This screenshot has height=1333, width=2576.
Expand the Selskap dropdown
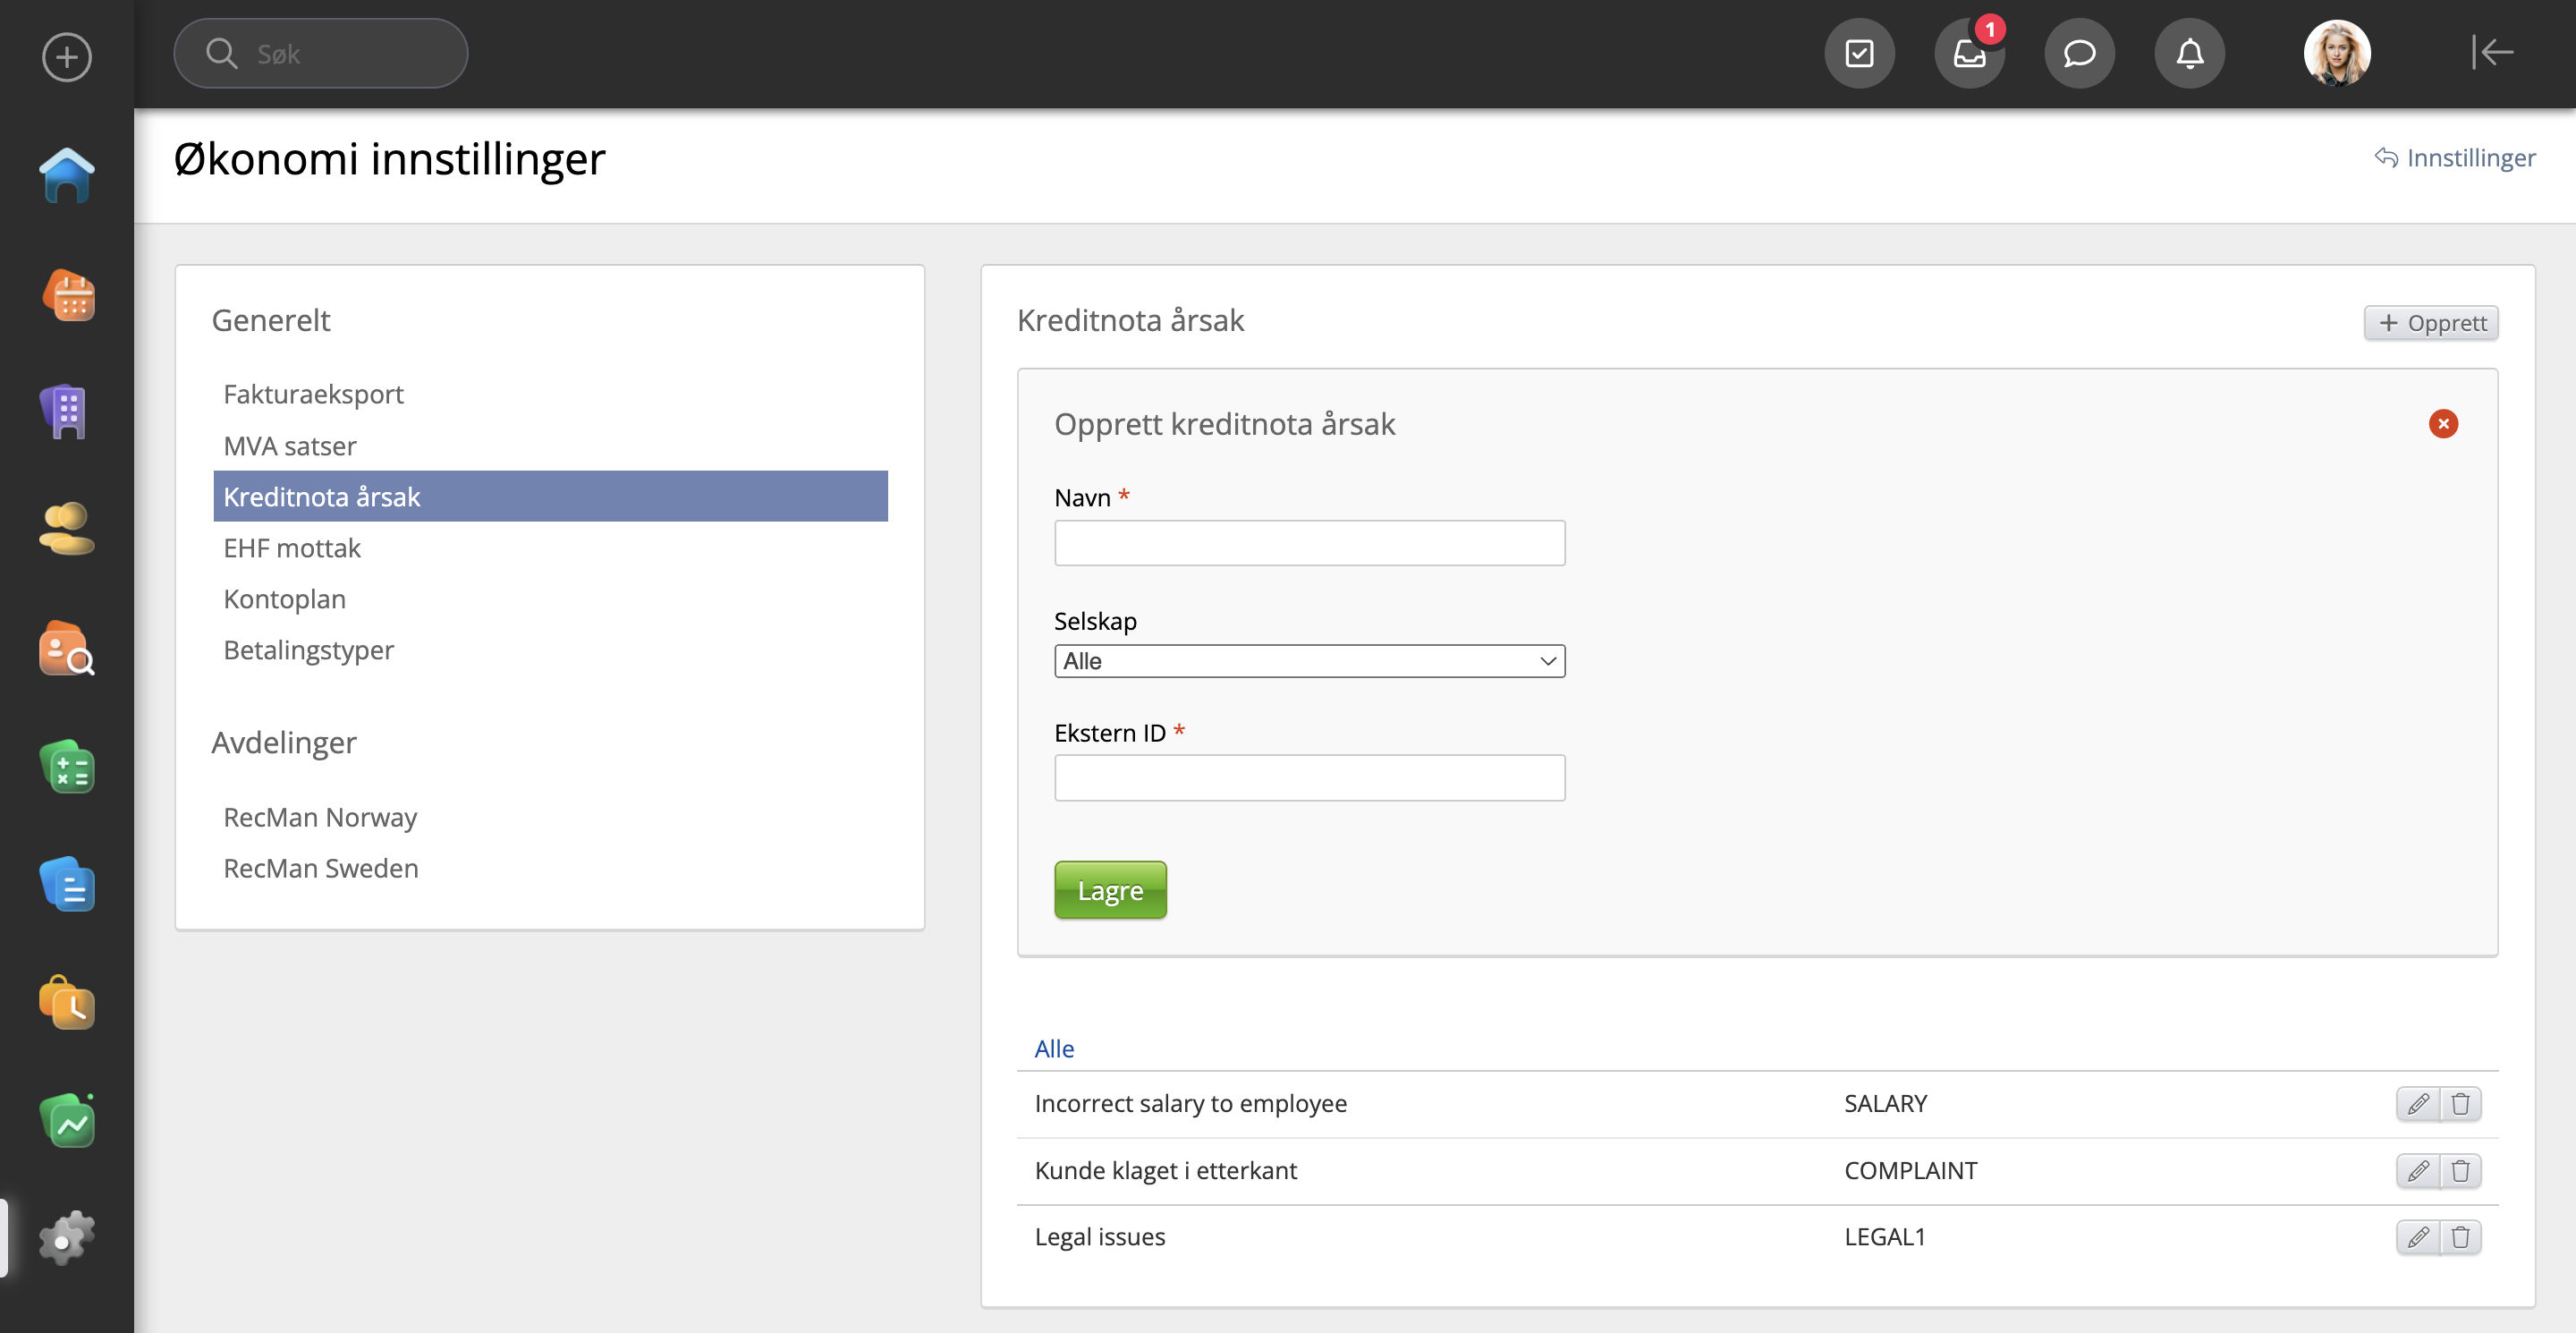(1309, 661)
